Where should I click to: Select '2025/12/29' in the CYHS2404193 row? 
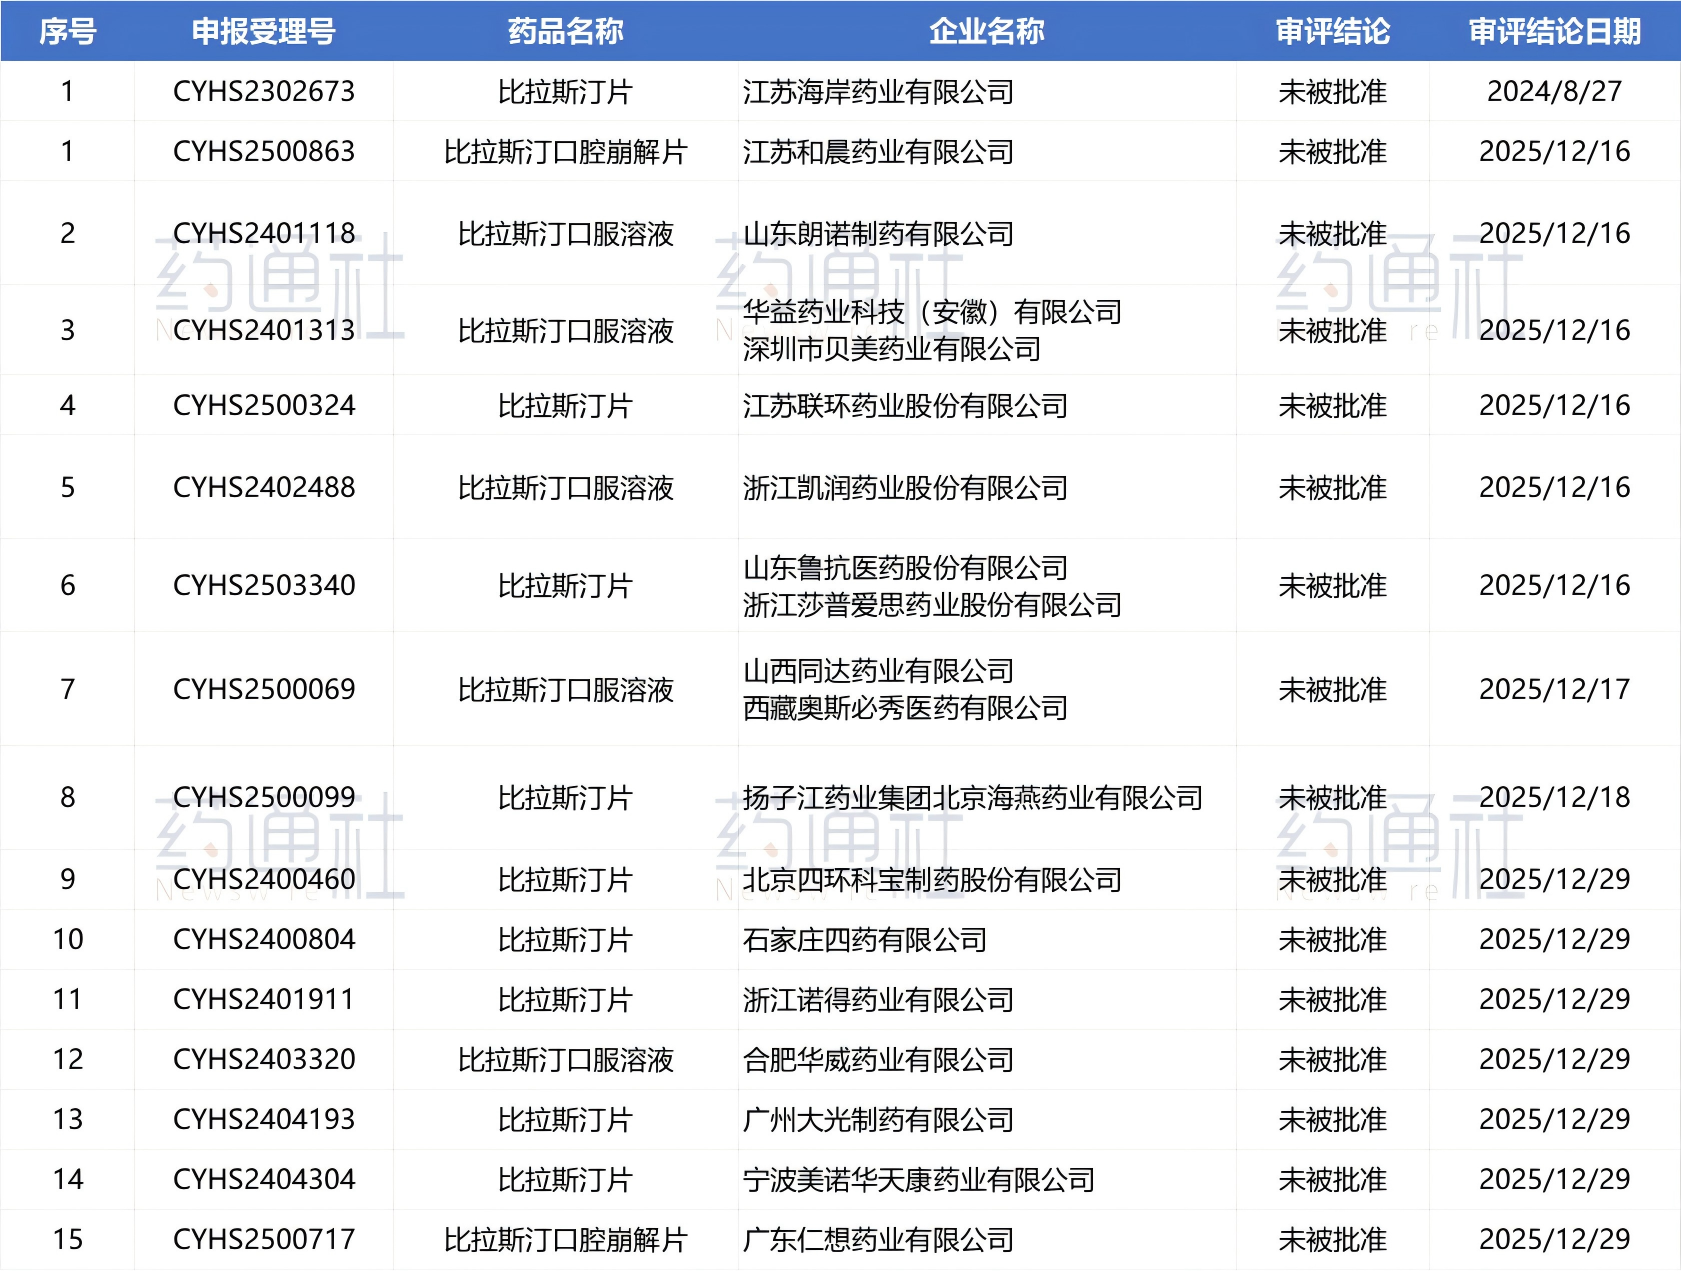click(1555, 1120)
